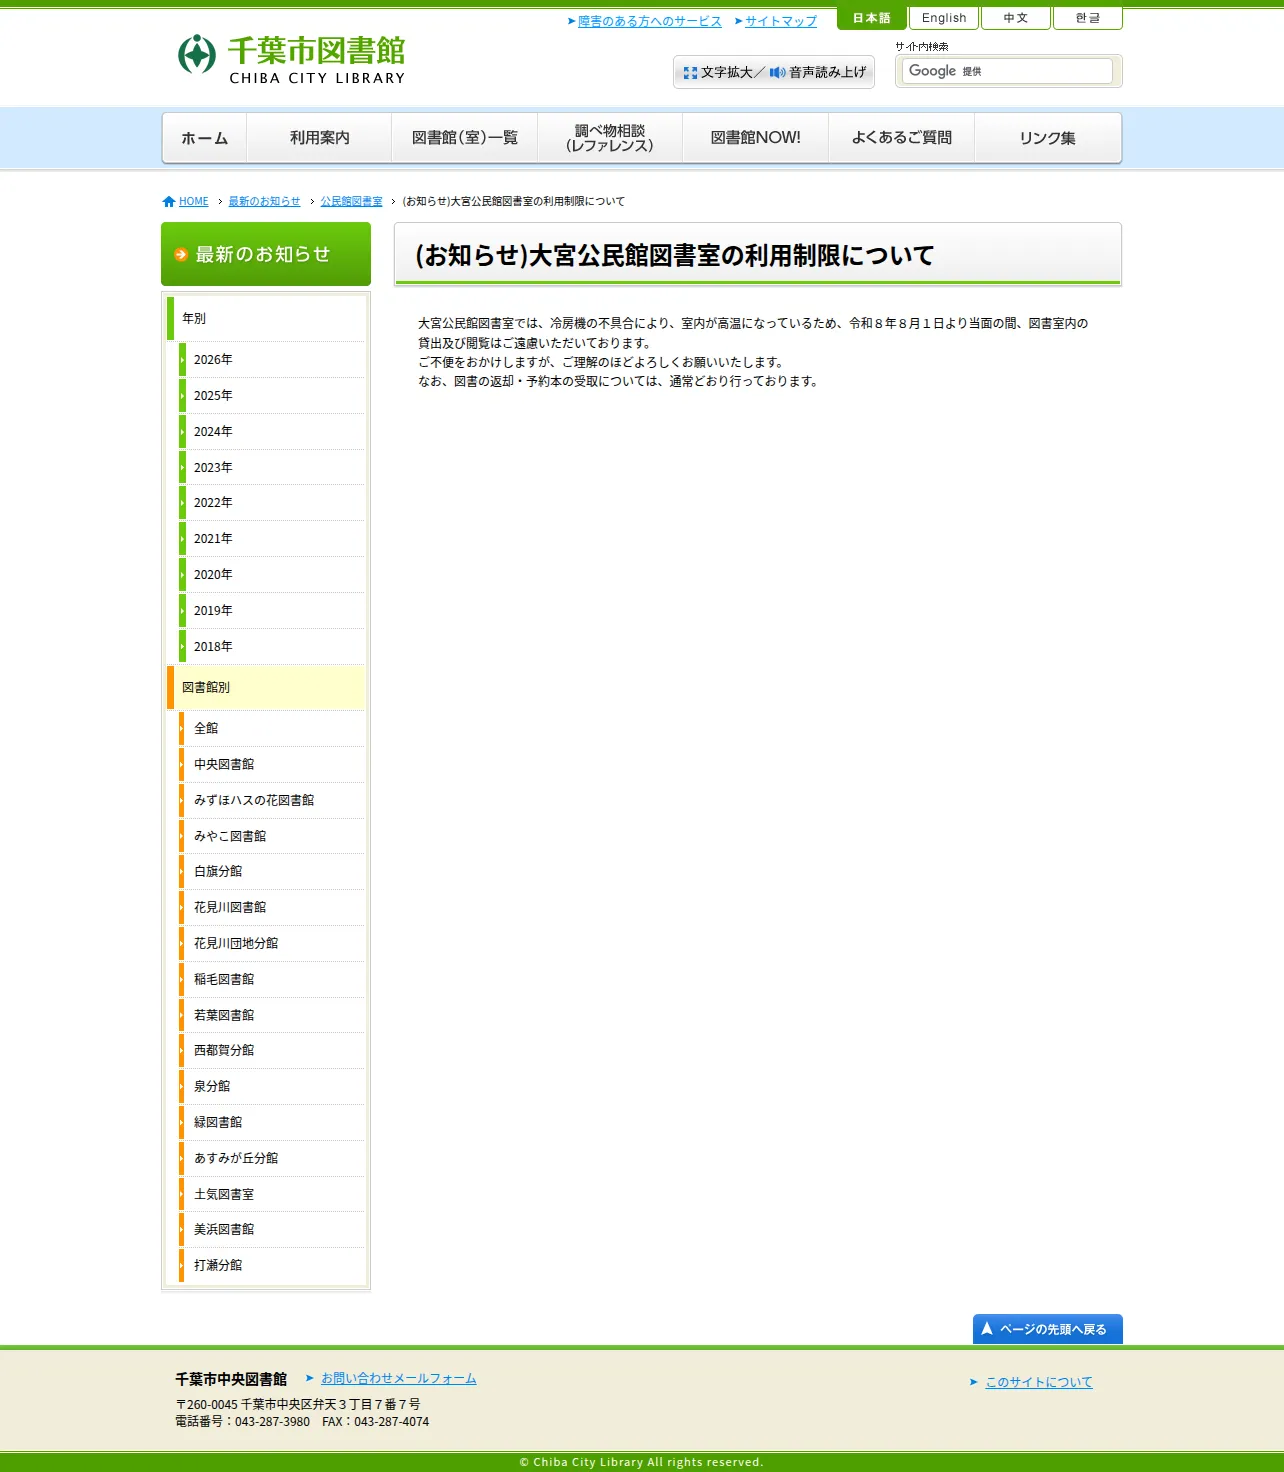Select みずほハスの花図書館 in the sidebar

tap(272, 800)
